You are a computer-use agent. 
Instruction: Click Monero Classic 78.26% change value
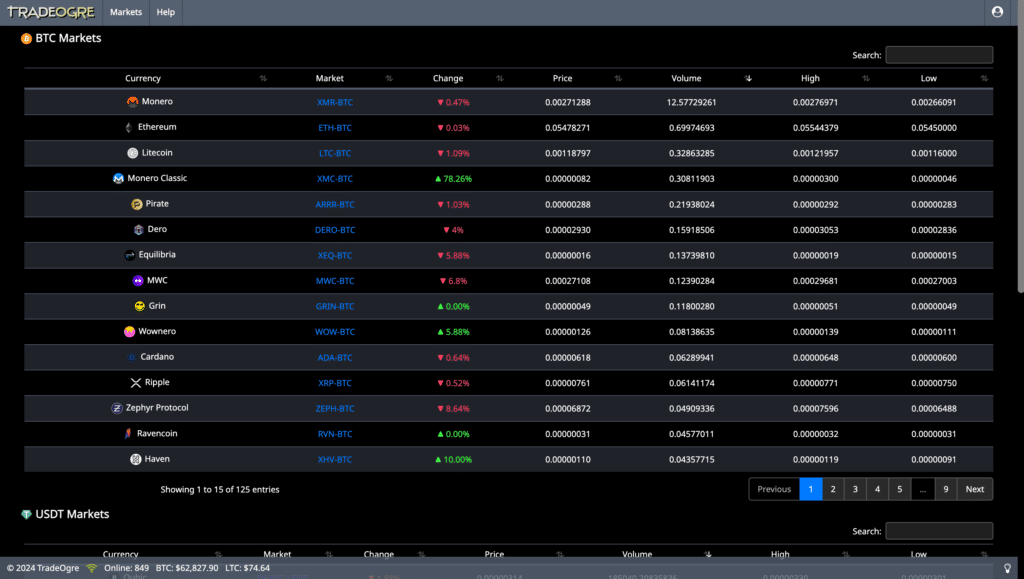[453, 179]
